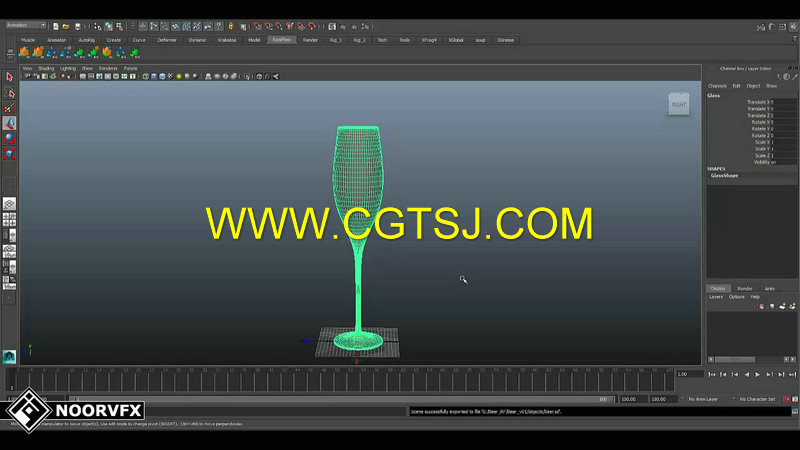Click the last green RealFlow shelf icon
This screenshot has width=800, height=450.
(x=135, y=52)
